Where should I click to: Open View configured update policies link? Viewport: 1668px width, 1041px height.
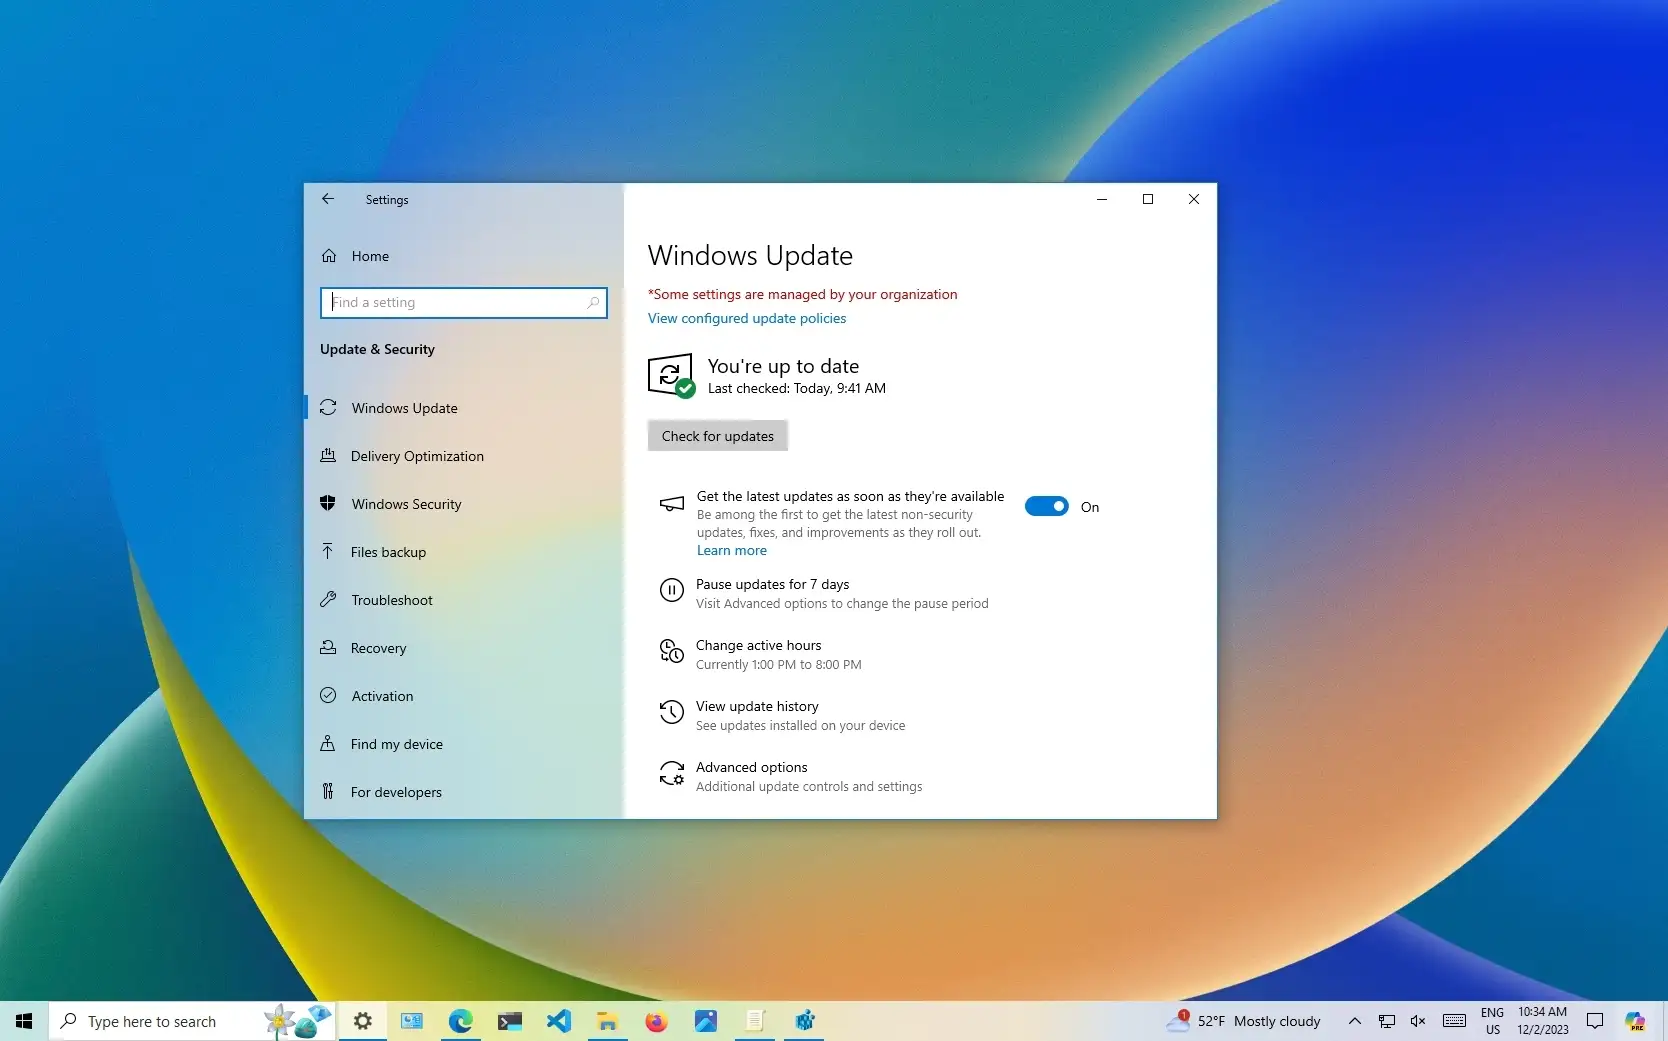747,318
